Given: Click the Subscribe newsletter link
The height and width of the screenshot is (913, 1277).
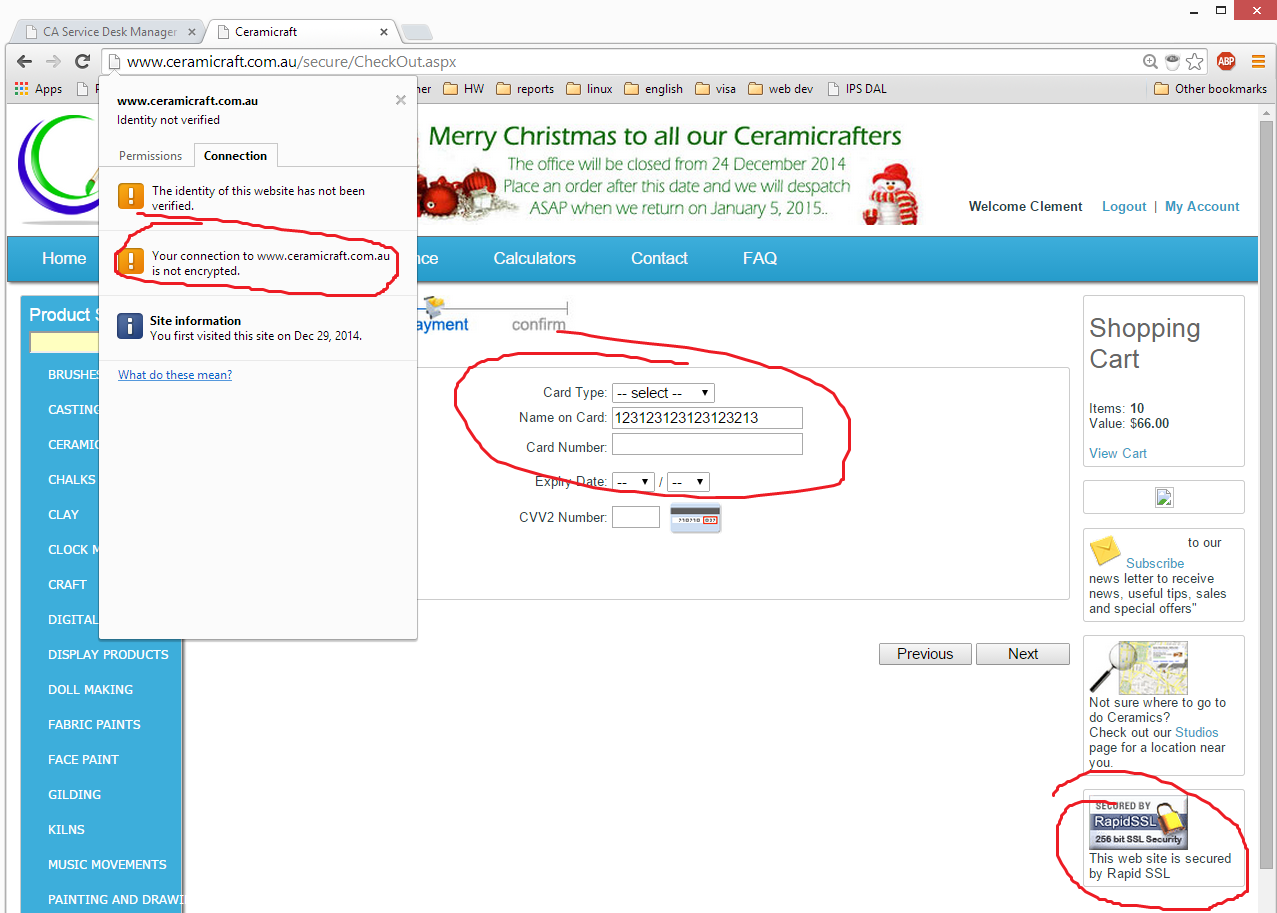Looking at the screenshot, I should (1155, 564).
